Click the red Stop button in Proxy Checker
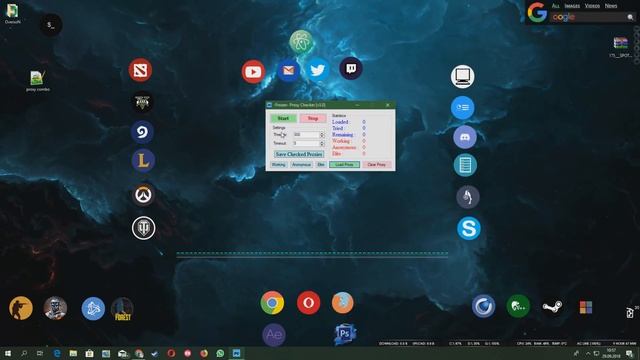 (x=313, y=118)
